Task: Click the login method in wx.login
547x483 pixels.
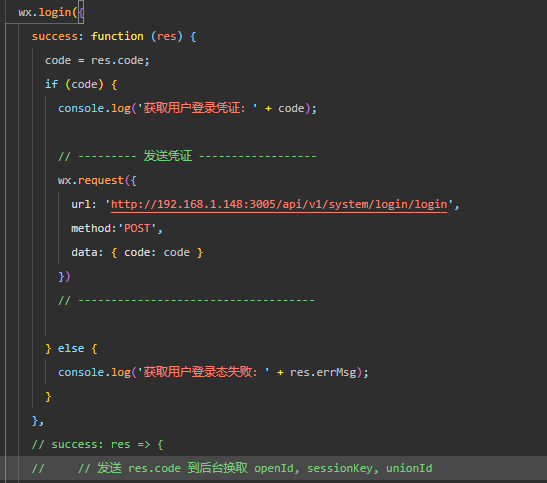Action: click(55, 13)
